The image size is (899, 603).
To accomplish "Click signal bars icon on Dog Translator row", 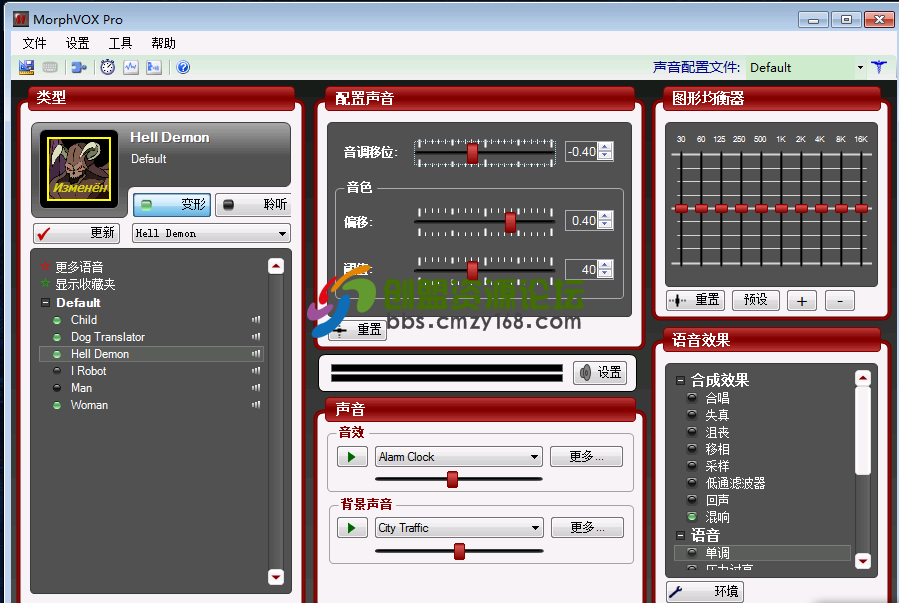I will click(256, 336).
